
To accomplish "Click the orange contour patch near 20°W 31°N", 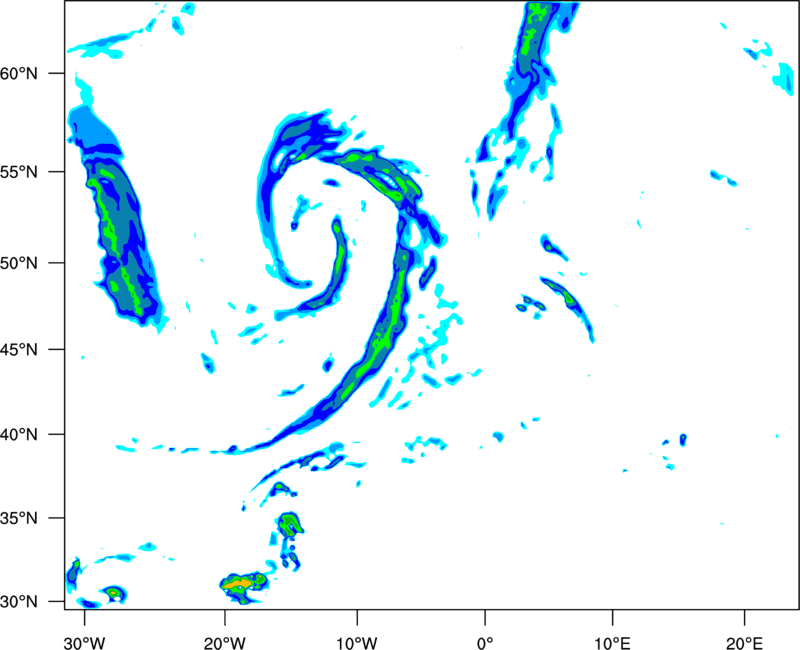I will tap(238, 582).
